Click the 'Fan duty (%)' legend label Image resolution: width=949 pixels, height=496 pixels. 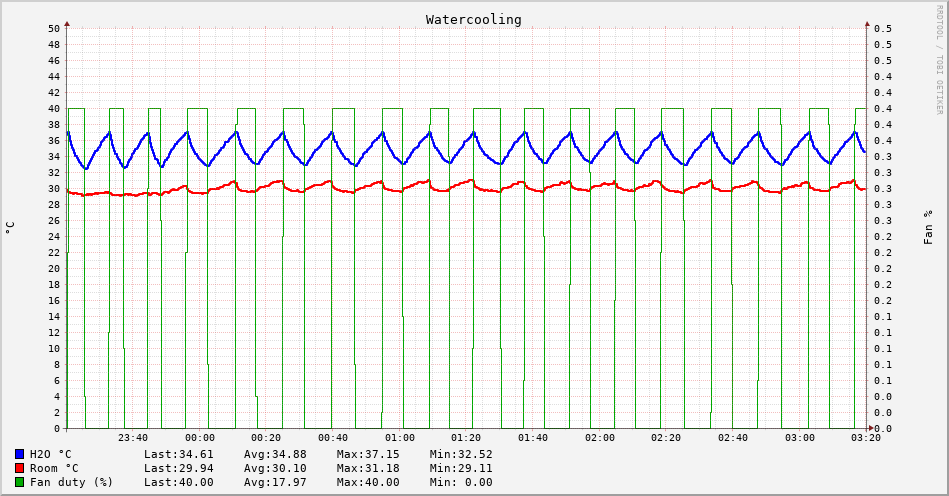point(72,482)
